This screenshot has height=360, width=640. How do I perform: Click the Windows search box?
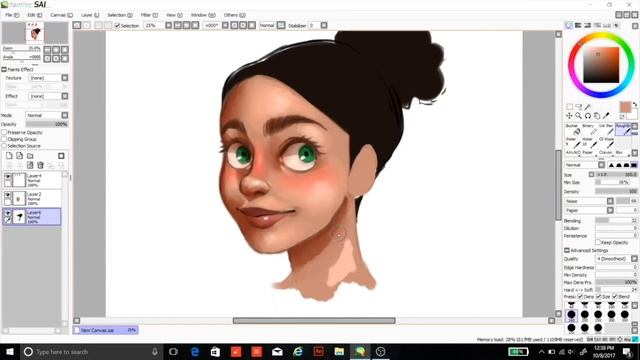pyautogui.click(x=91, y=351)
